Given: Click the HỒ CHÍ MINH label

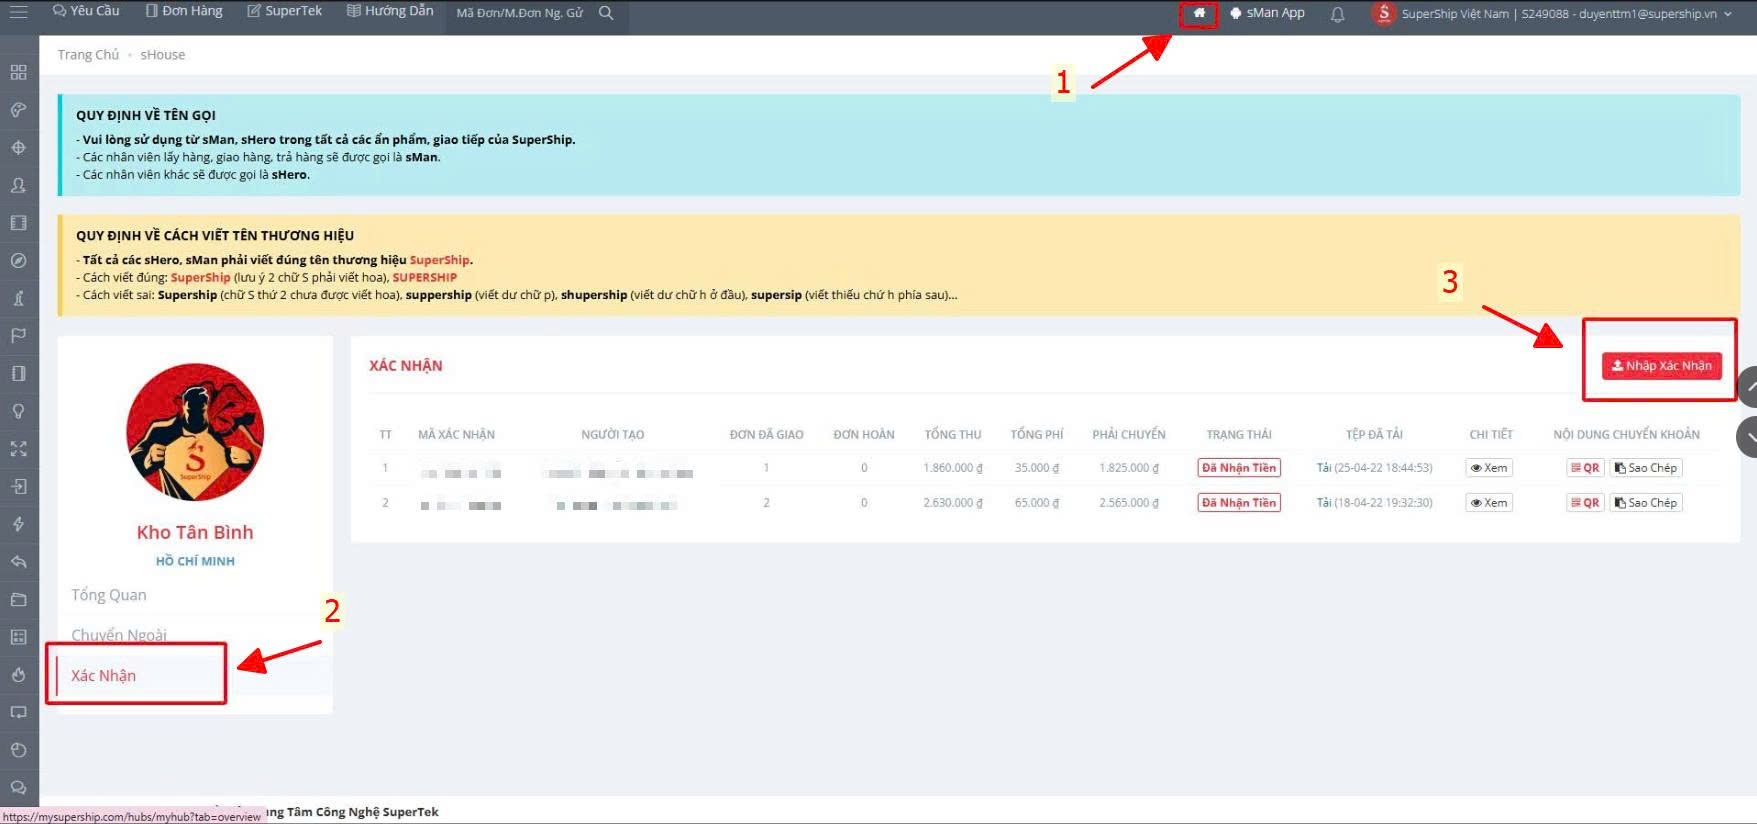Looking at the screenshot, I should (x=195, y=561).
